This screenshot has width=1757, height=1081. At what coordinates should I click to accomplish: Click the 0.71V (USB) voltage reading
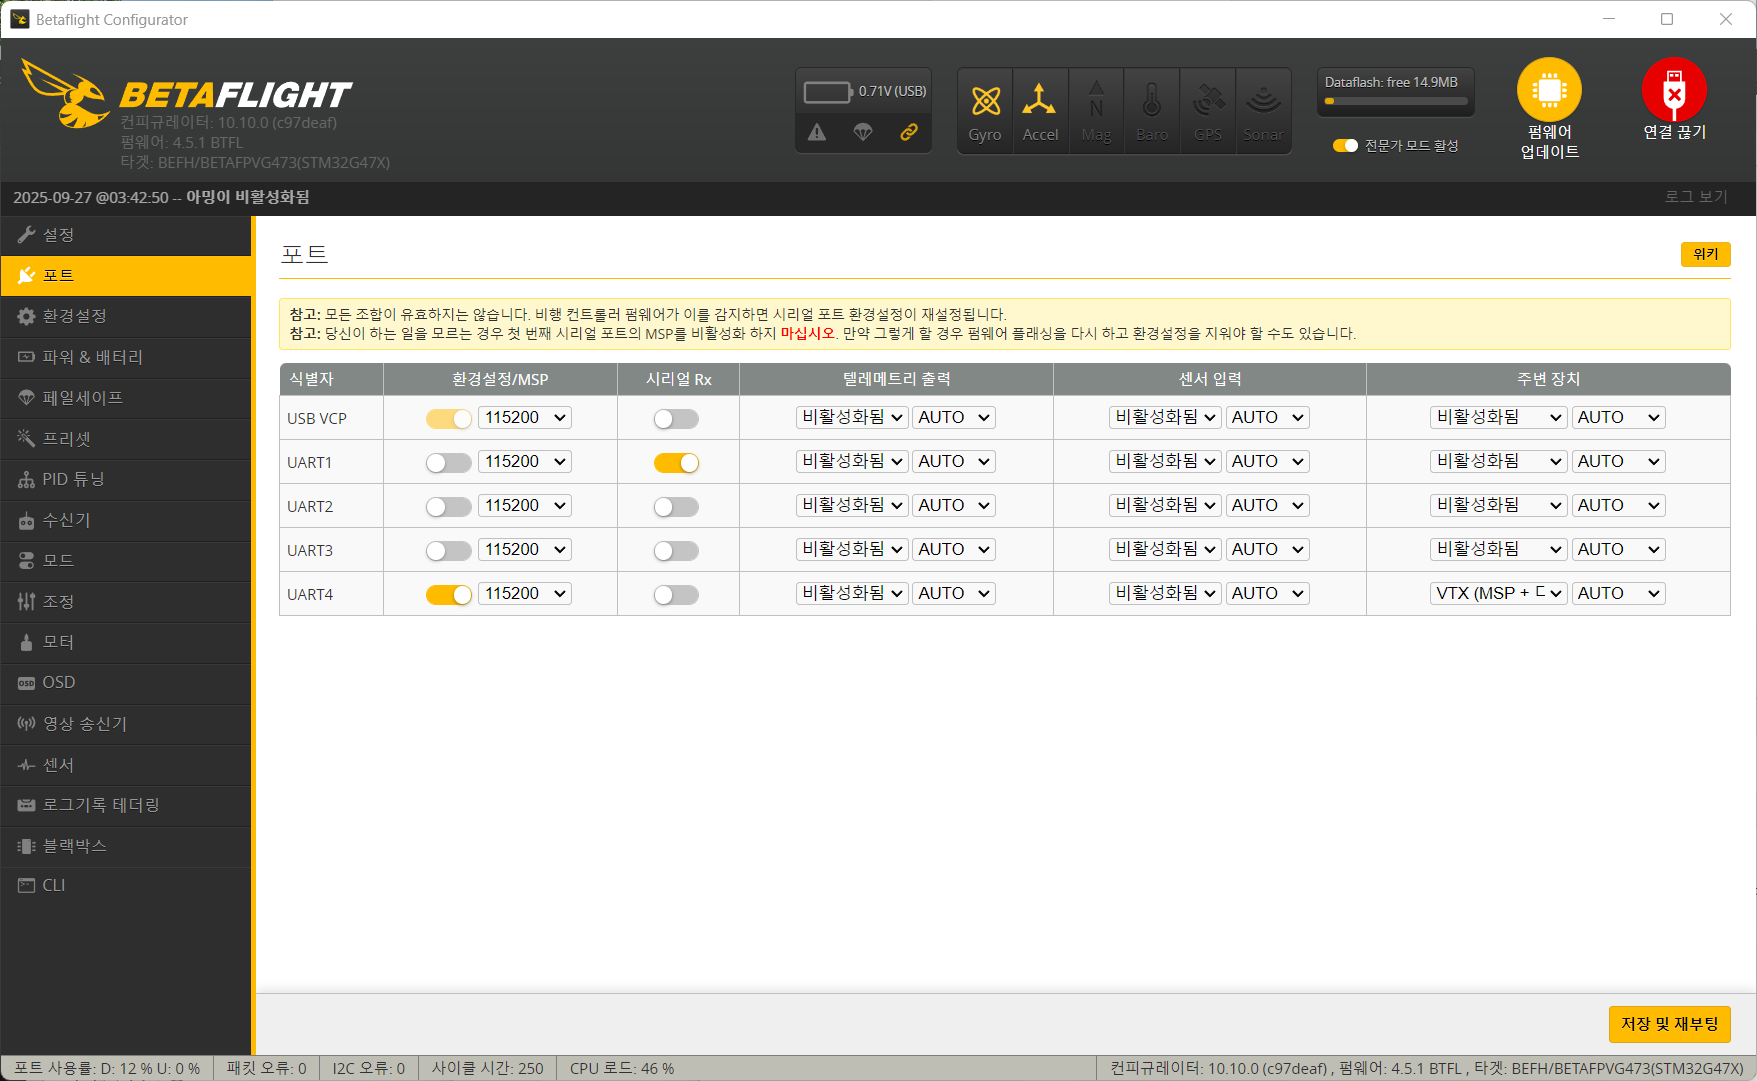point(892,91)
